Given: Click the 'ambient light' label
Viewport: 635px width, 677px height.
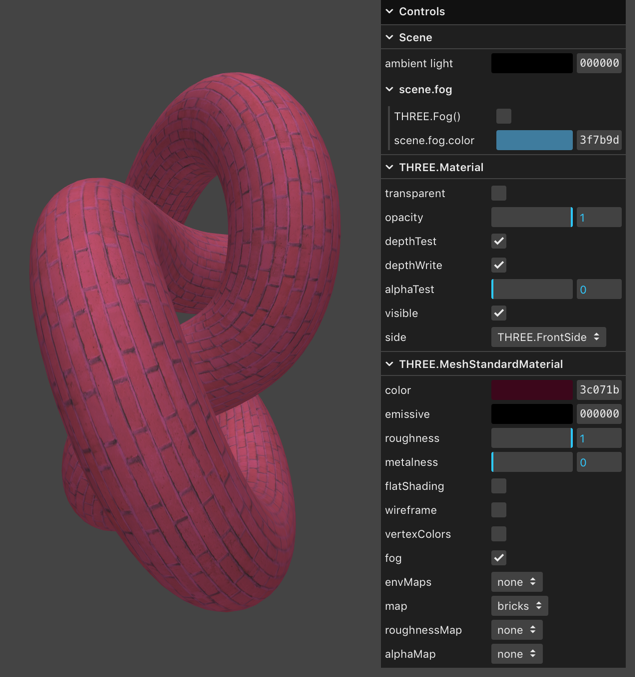Looking at the screenshot, I should 419,63.
